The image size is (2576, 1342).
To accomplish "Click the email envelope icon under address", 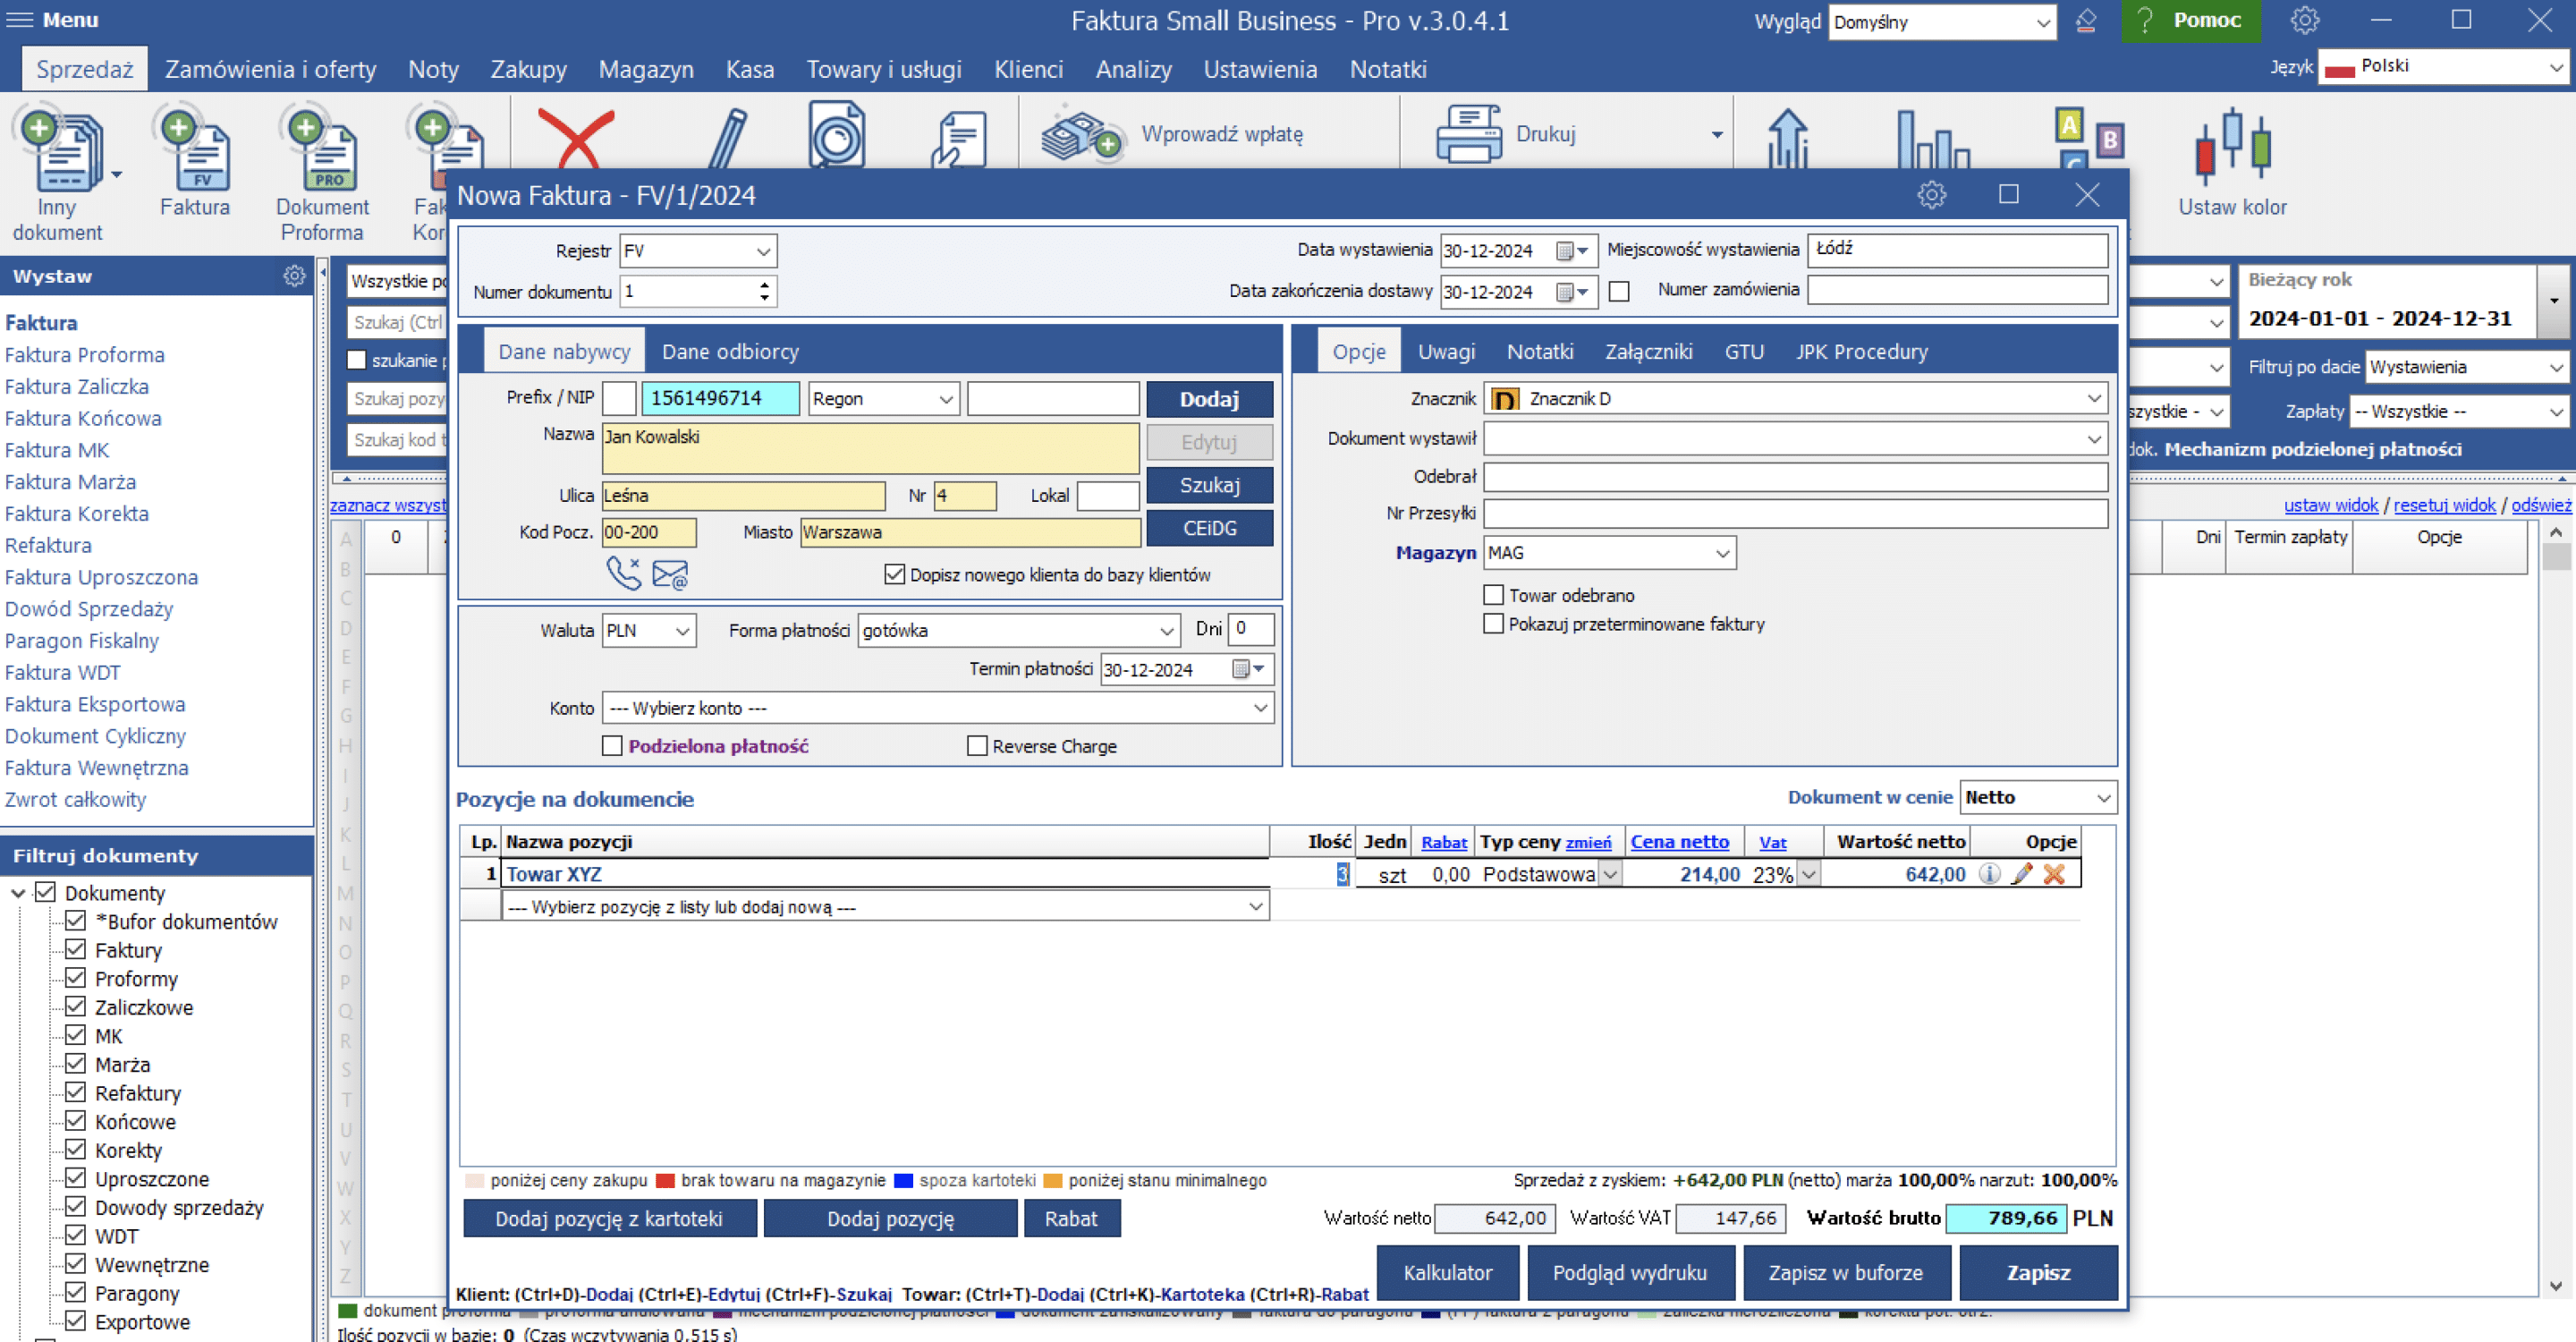I will tap(670, 575).
